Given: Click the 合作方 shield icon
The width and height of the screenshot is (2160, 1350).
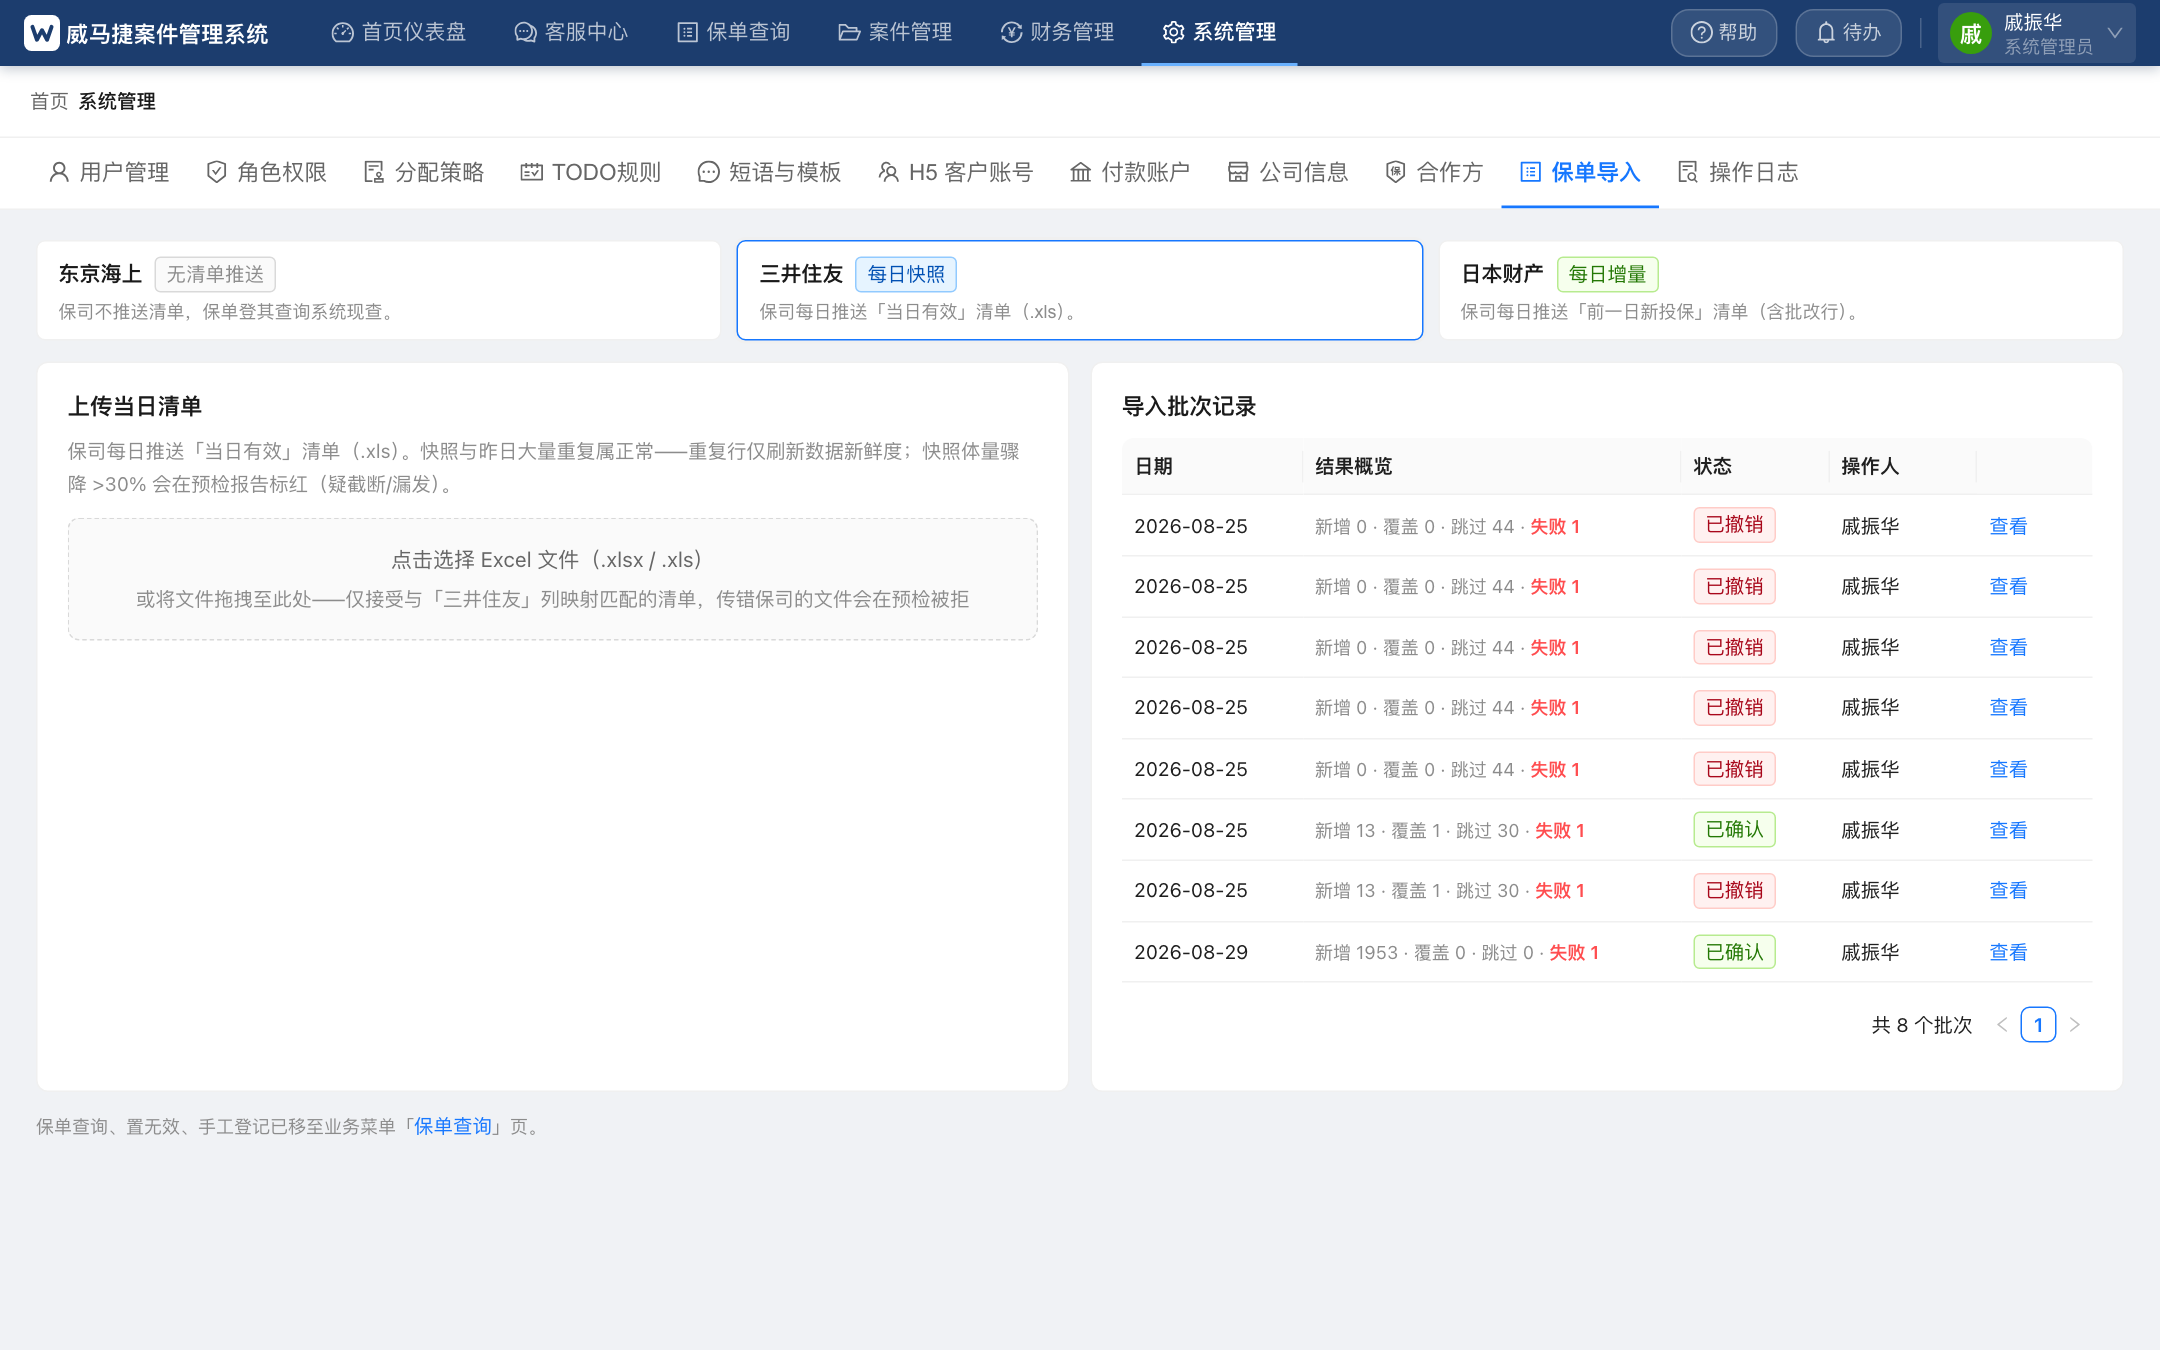Looking at the screenshot, I should pos(1396,172).
